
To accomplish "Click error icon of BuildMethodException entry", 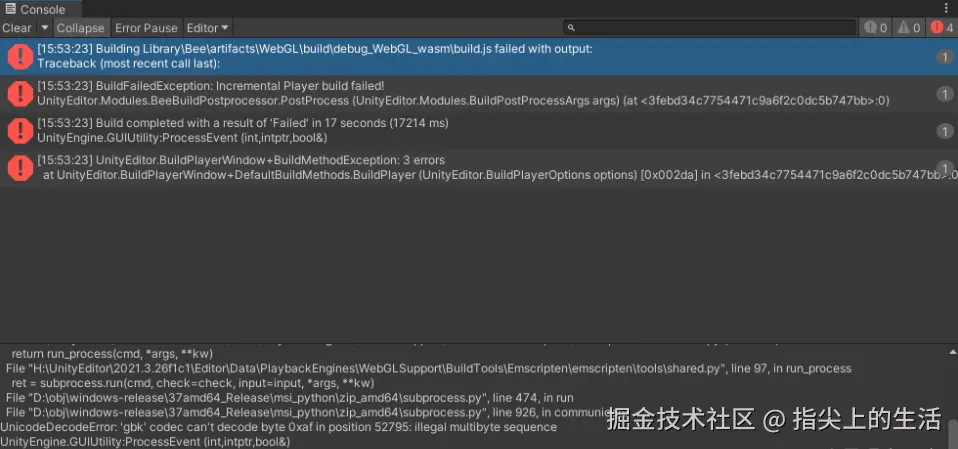I will (20, 169).
